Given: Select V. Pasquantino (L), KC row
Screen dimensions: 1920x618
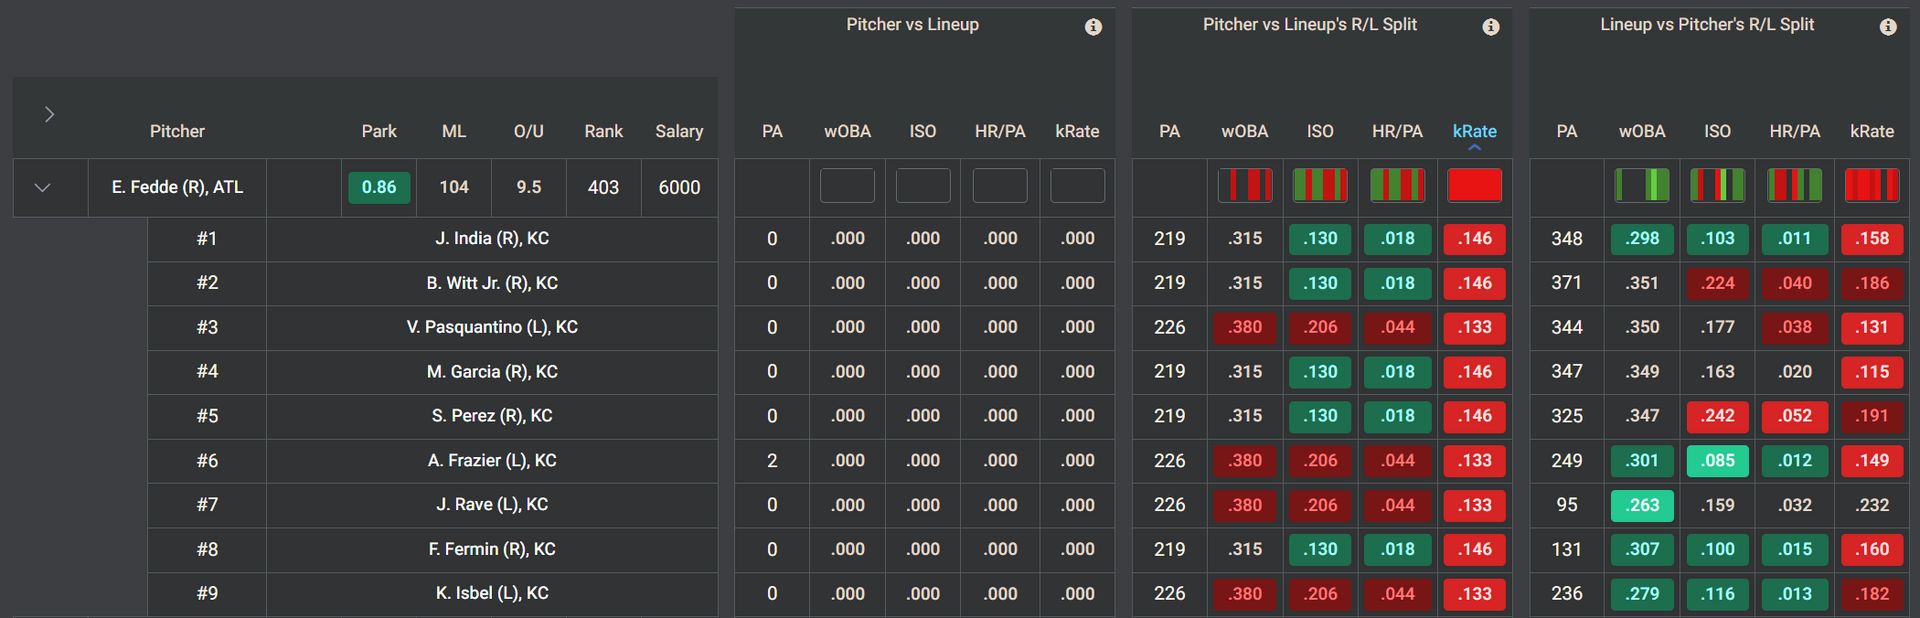Looking at the screenshot, I should pyautogui.click(x=433, y=327).
